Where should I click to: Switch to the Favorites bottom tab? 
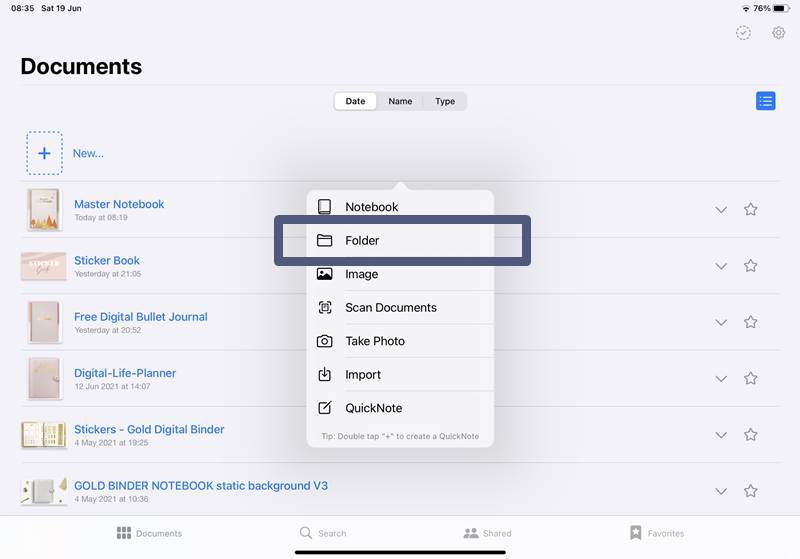657,533
